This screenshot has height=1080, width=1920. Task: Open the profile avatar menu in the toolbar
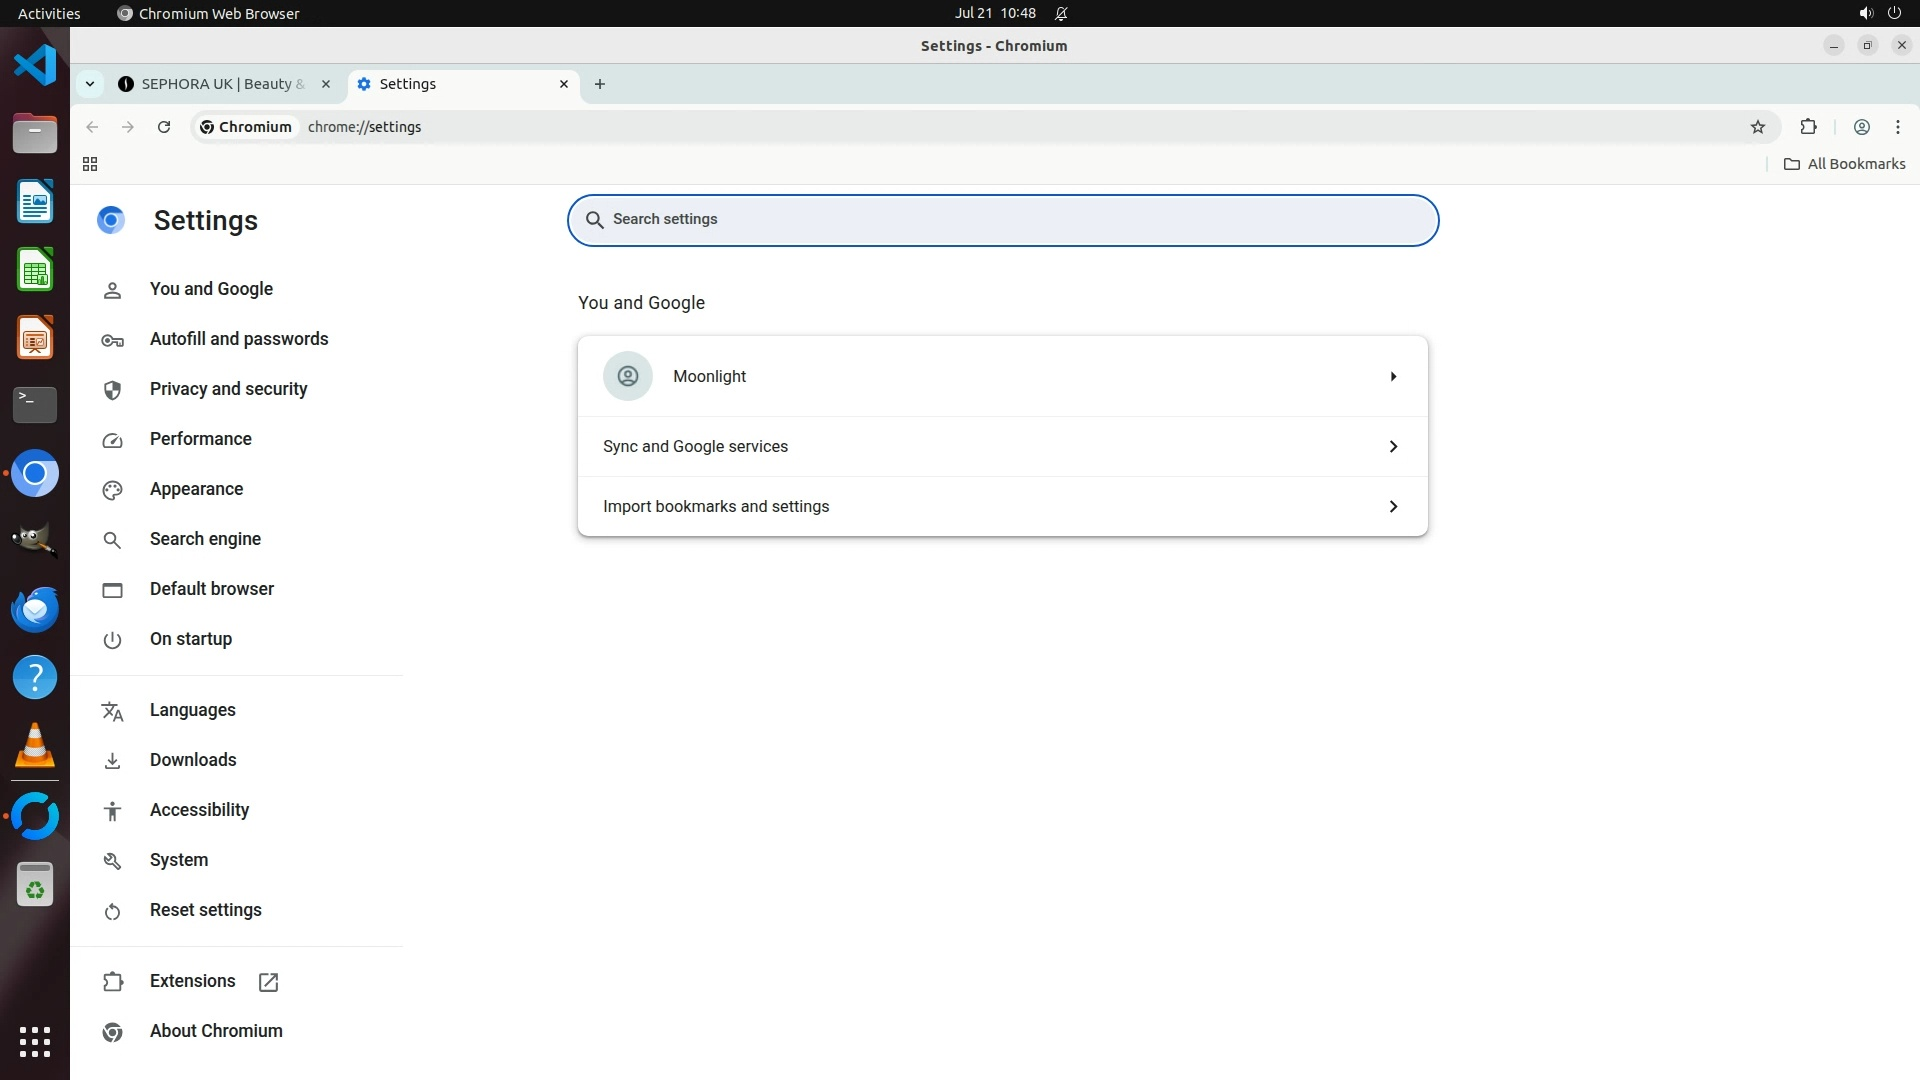(1861, 127)
